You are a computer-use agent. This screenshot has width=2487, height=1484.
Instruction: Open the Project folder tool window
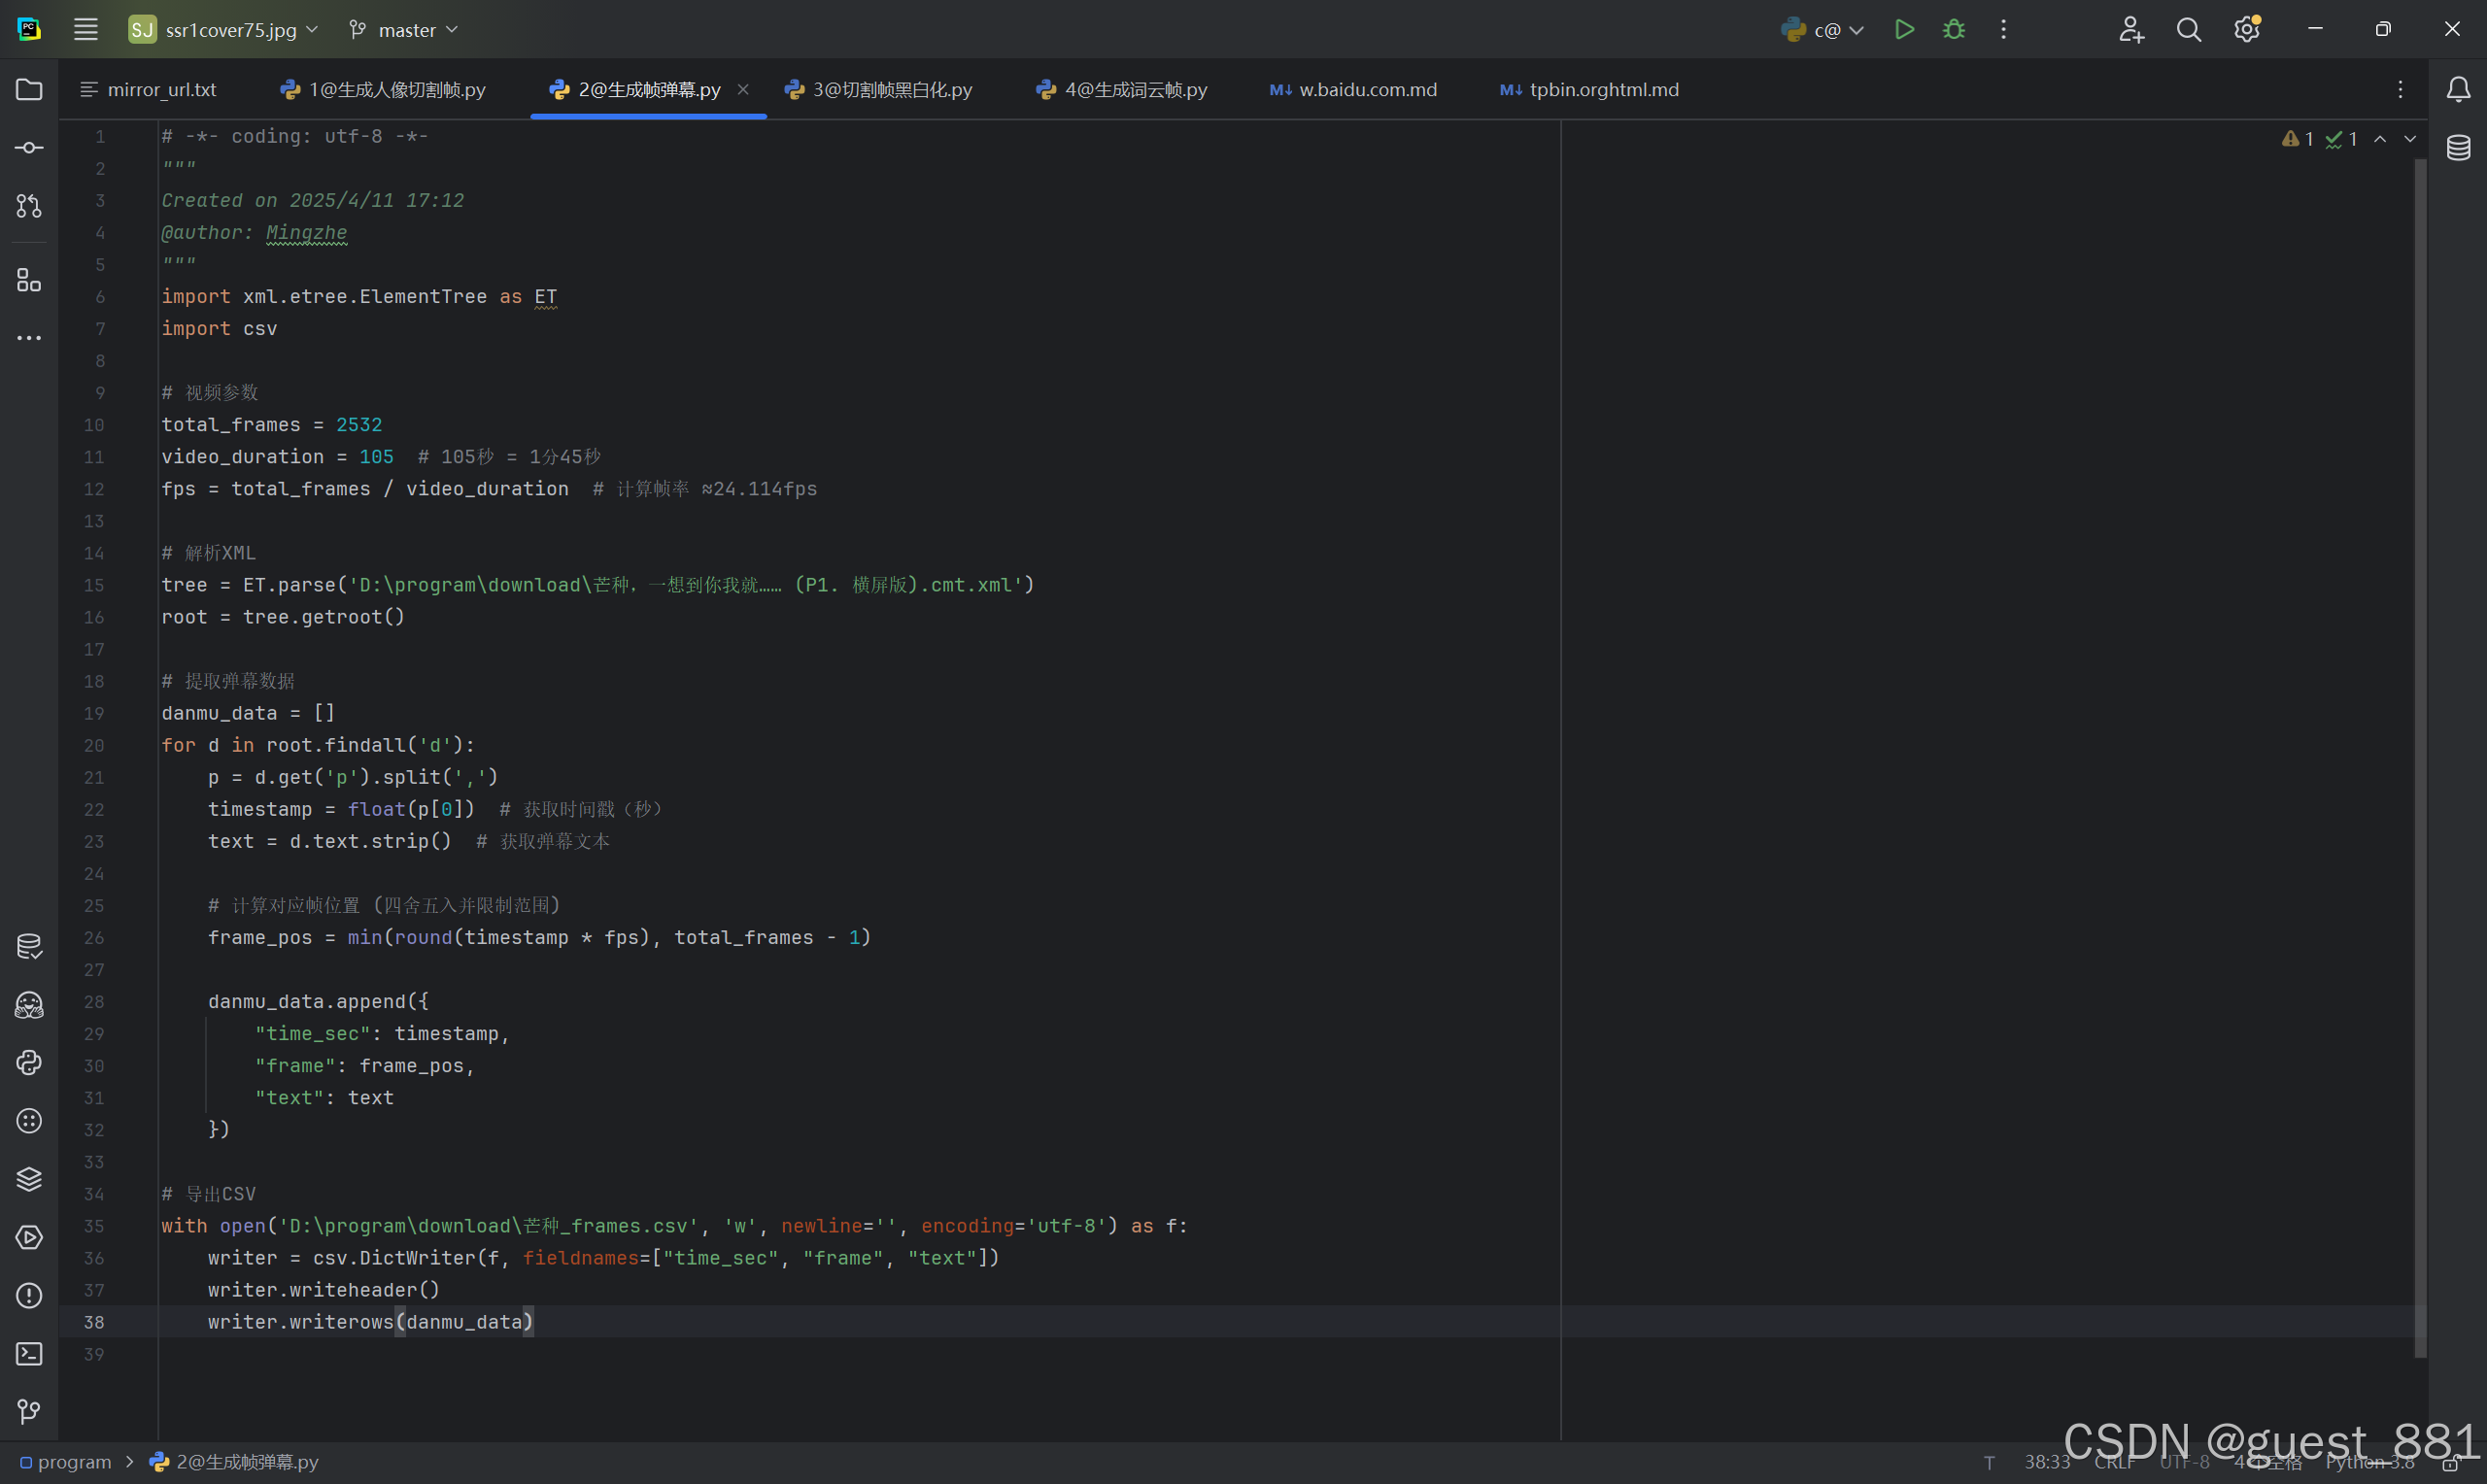(x=29, y=90)
